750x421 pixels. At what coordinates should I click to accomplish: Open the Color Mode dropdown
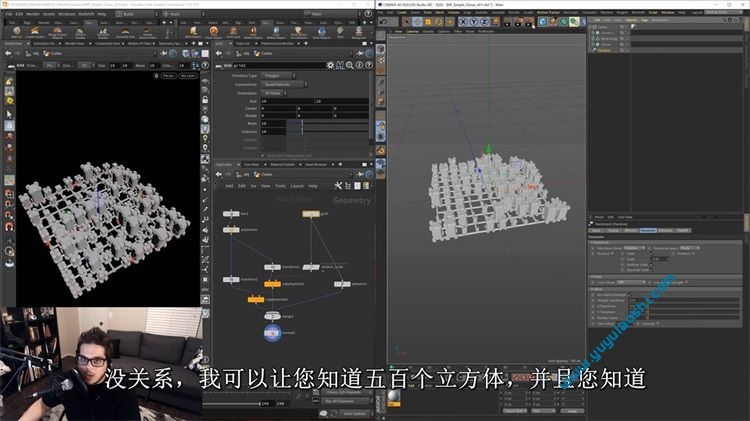630,282
